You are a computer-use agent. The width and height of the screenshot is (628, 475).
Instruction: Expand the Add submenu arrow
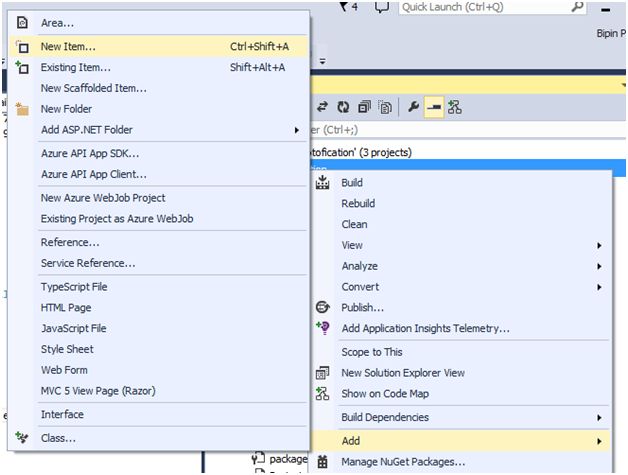pyautogui.click(x=599, y=441)
